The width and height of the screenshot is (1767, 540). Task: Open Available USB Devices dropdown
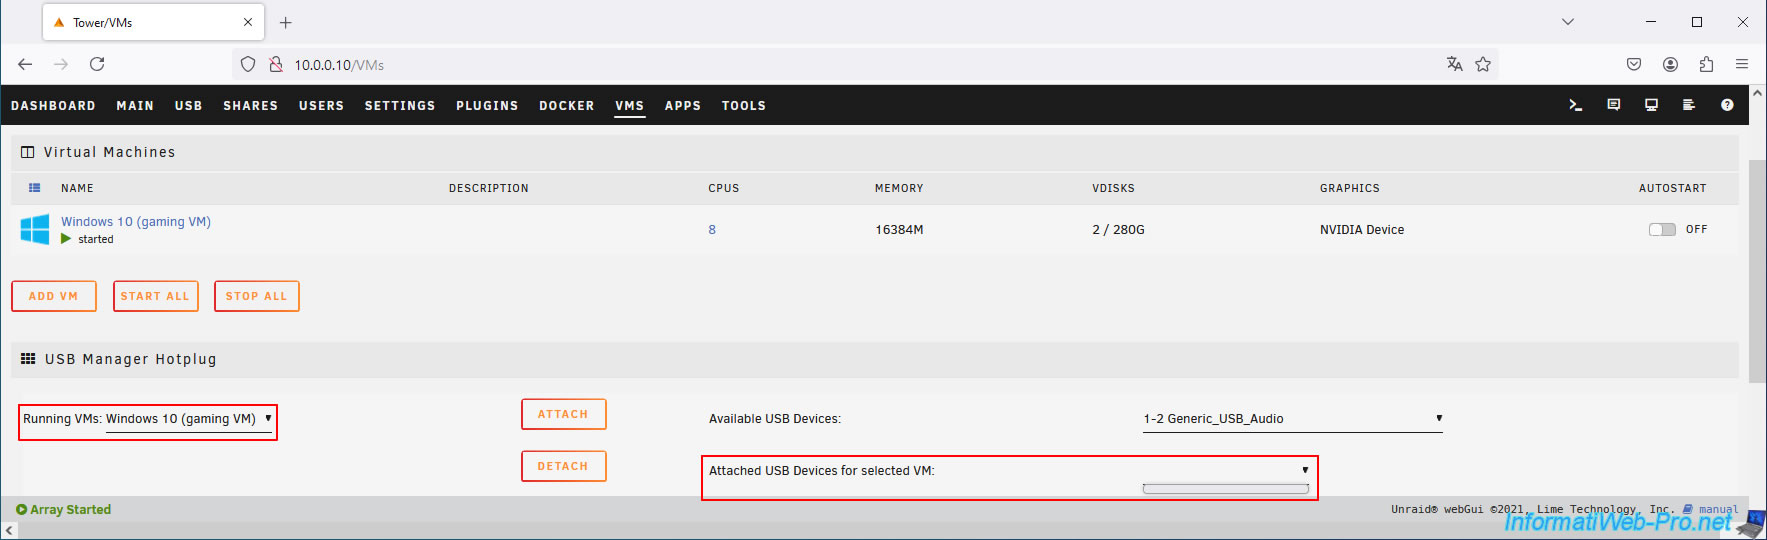(x=1293, y=420)
